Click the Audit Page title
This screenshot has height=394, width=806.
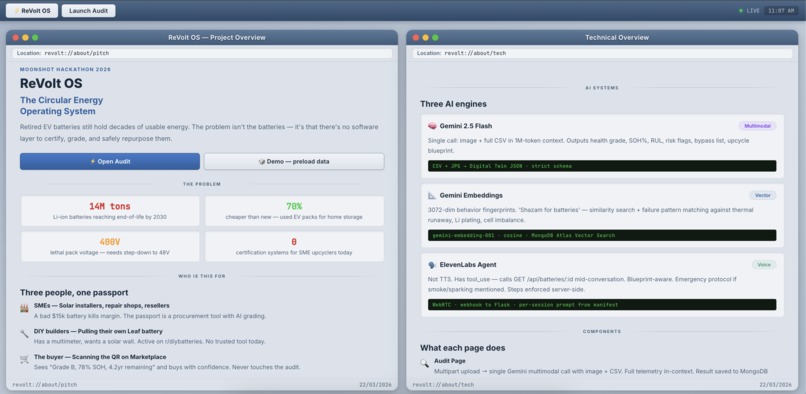(x=450, y=361)
